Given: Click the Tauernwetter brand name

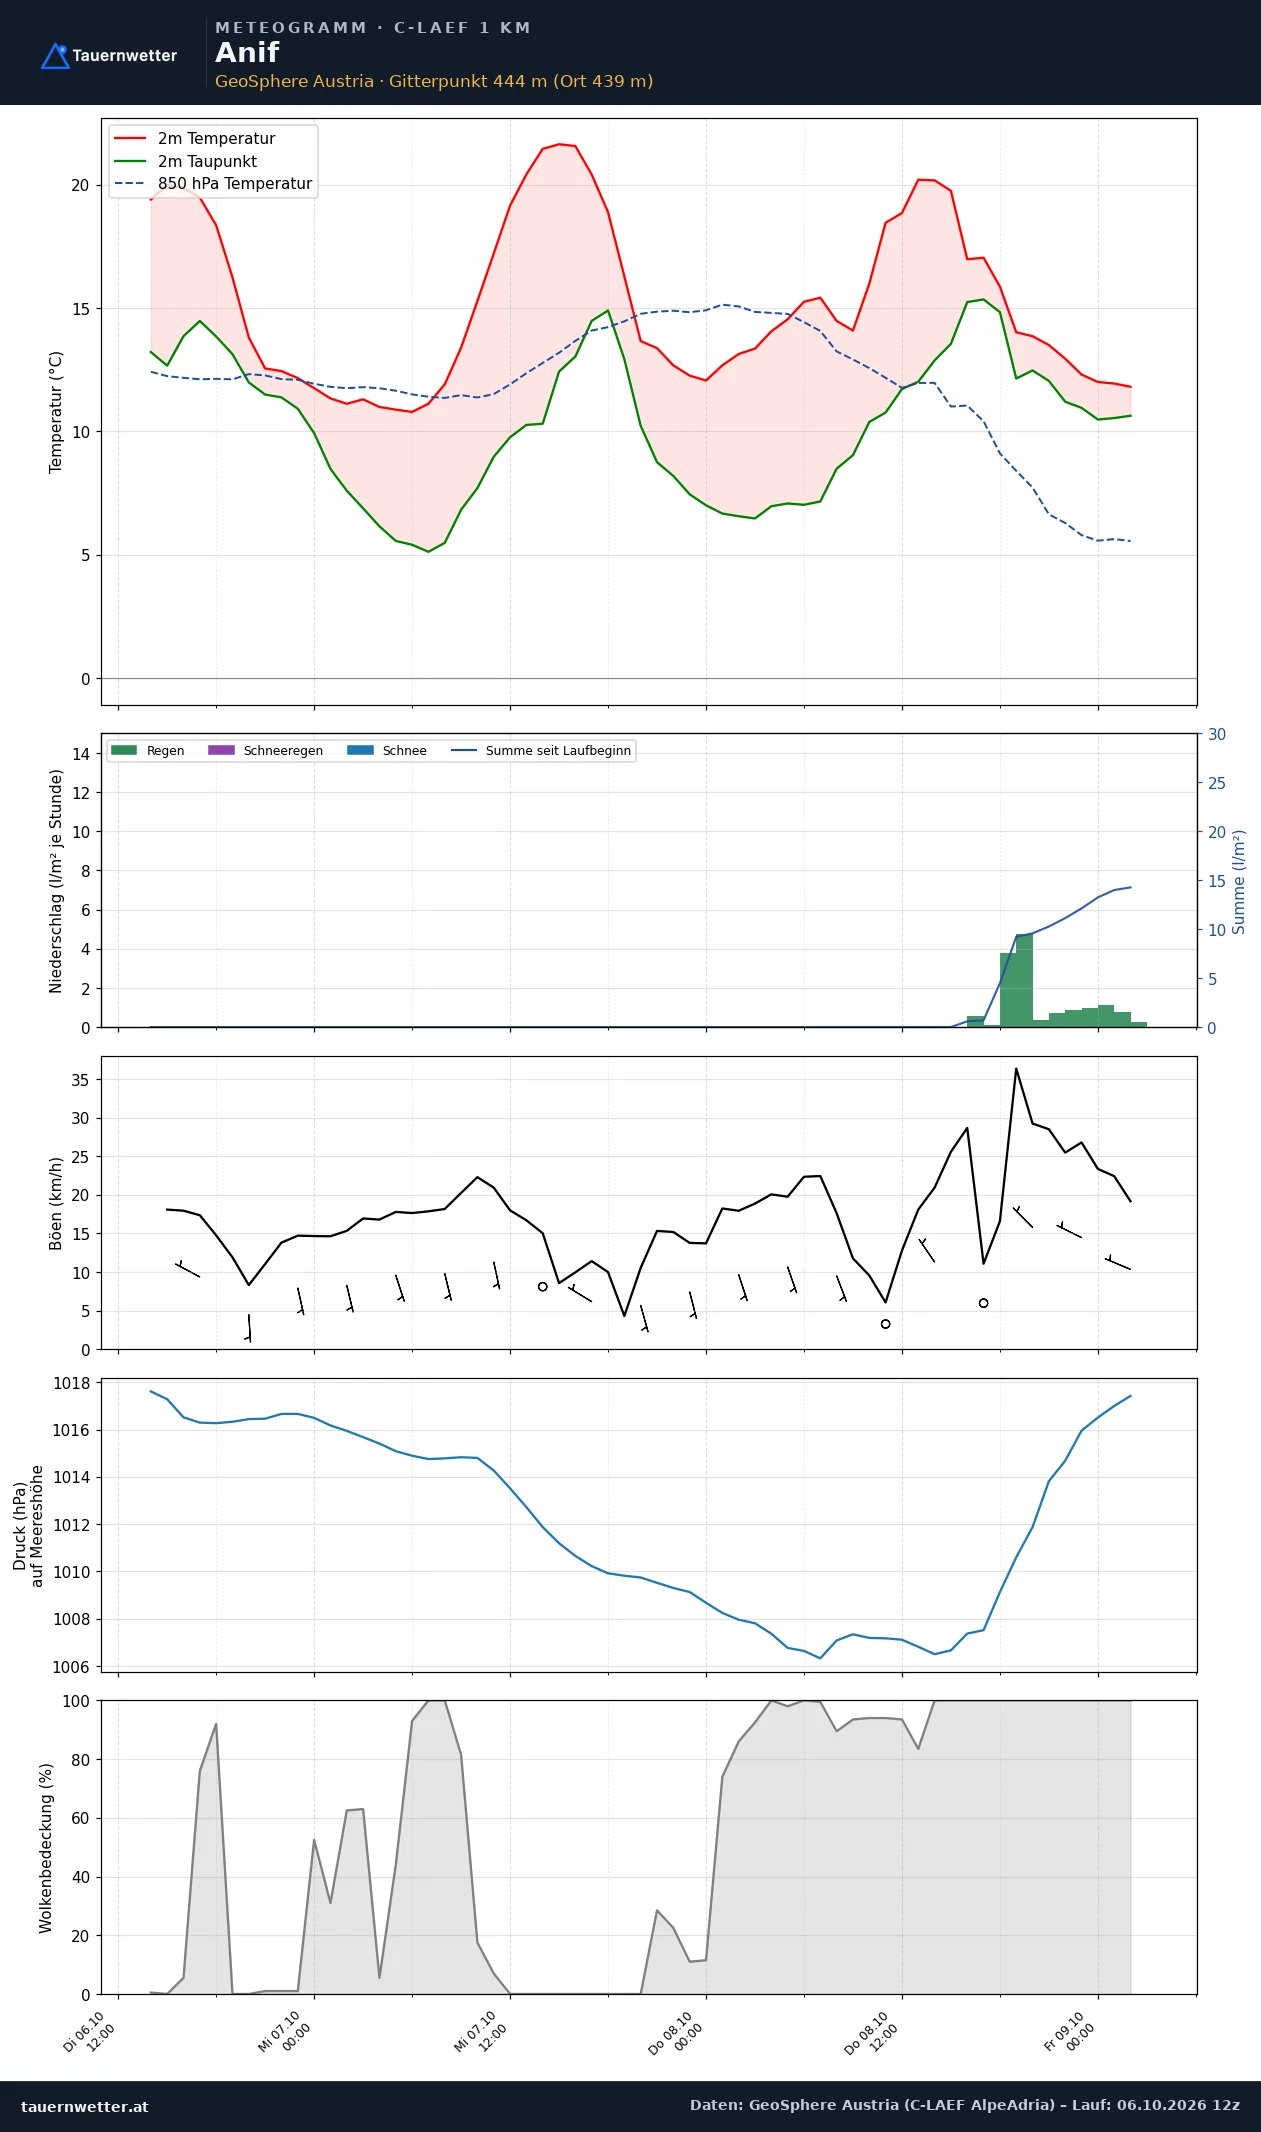Looking at the screenshot, I should pos(124,56).
